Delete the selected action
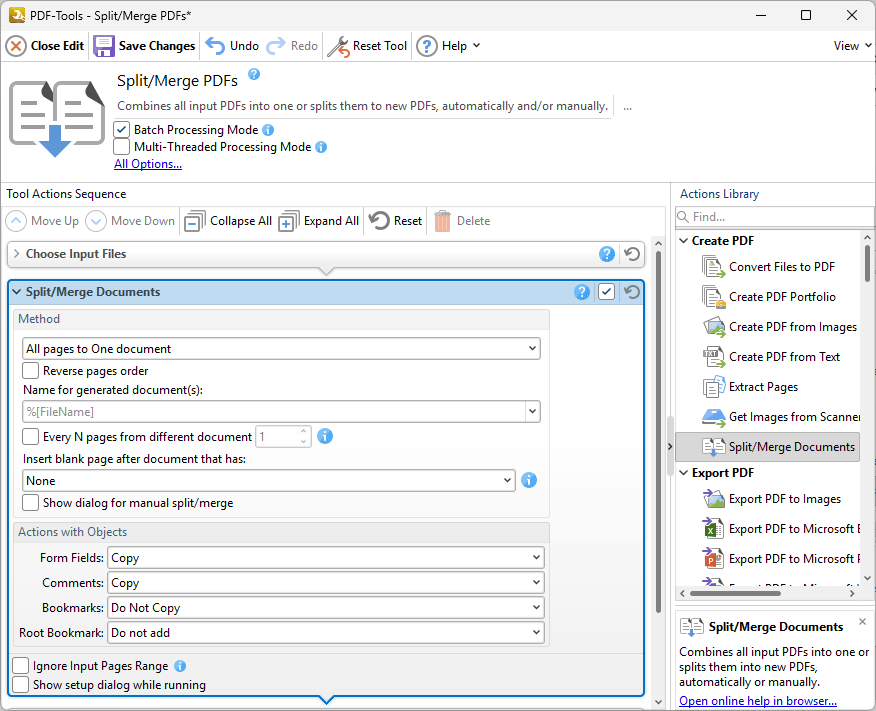The height and width of the screenshot is (711, 876). [x=462, y=221]
